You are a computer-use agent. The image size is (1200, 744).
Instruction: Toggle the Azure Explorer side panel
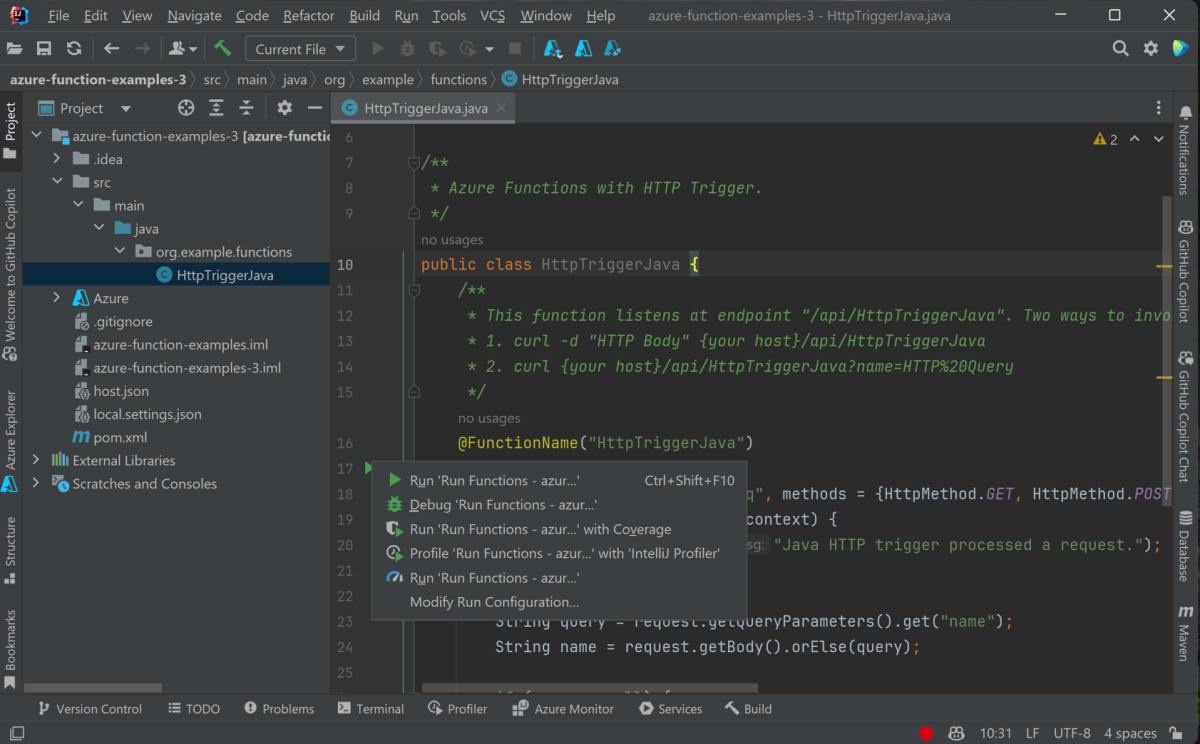[x=10, y=440]
